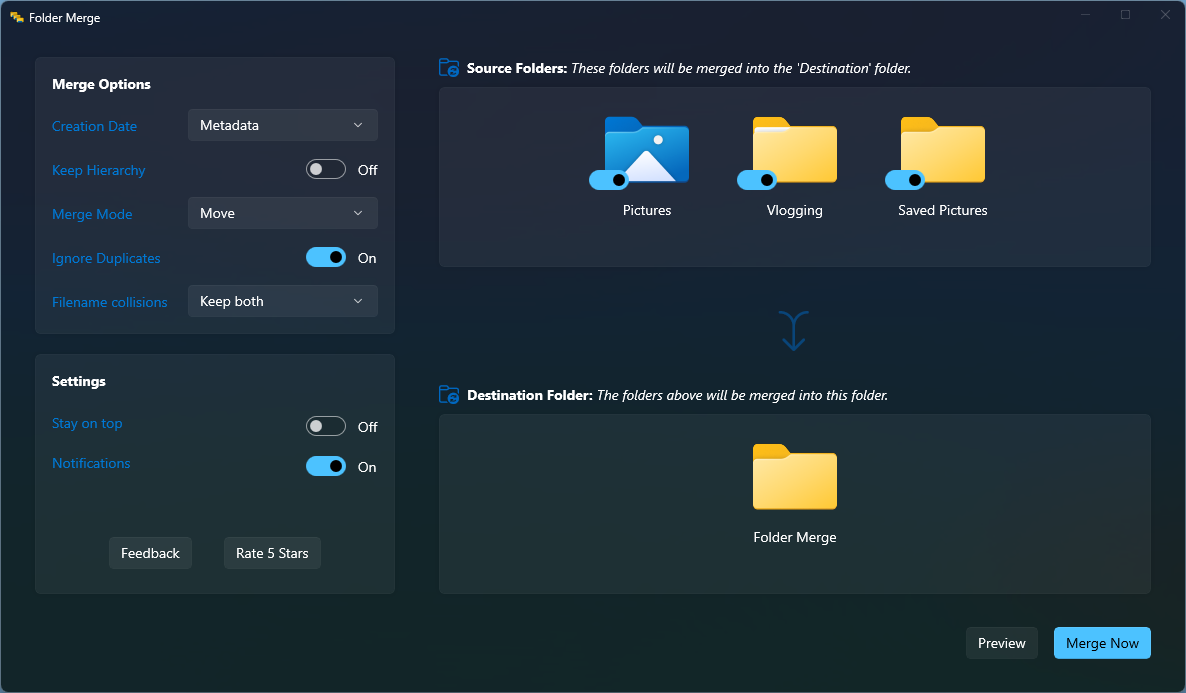Click the Rate 5 Stars button

[x=272, y=552]
